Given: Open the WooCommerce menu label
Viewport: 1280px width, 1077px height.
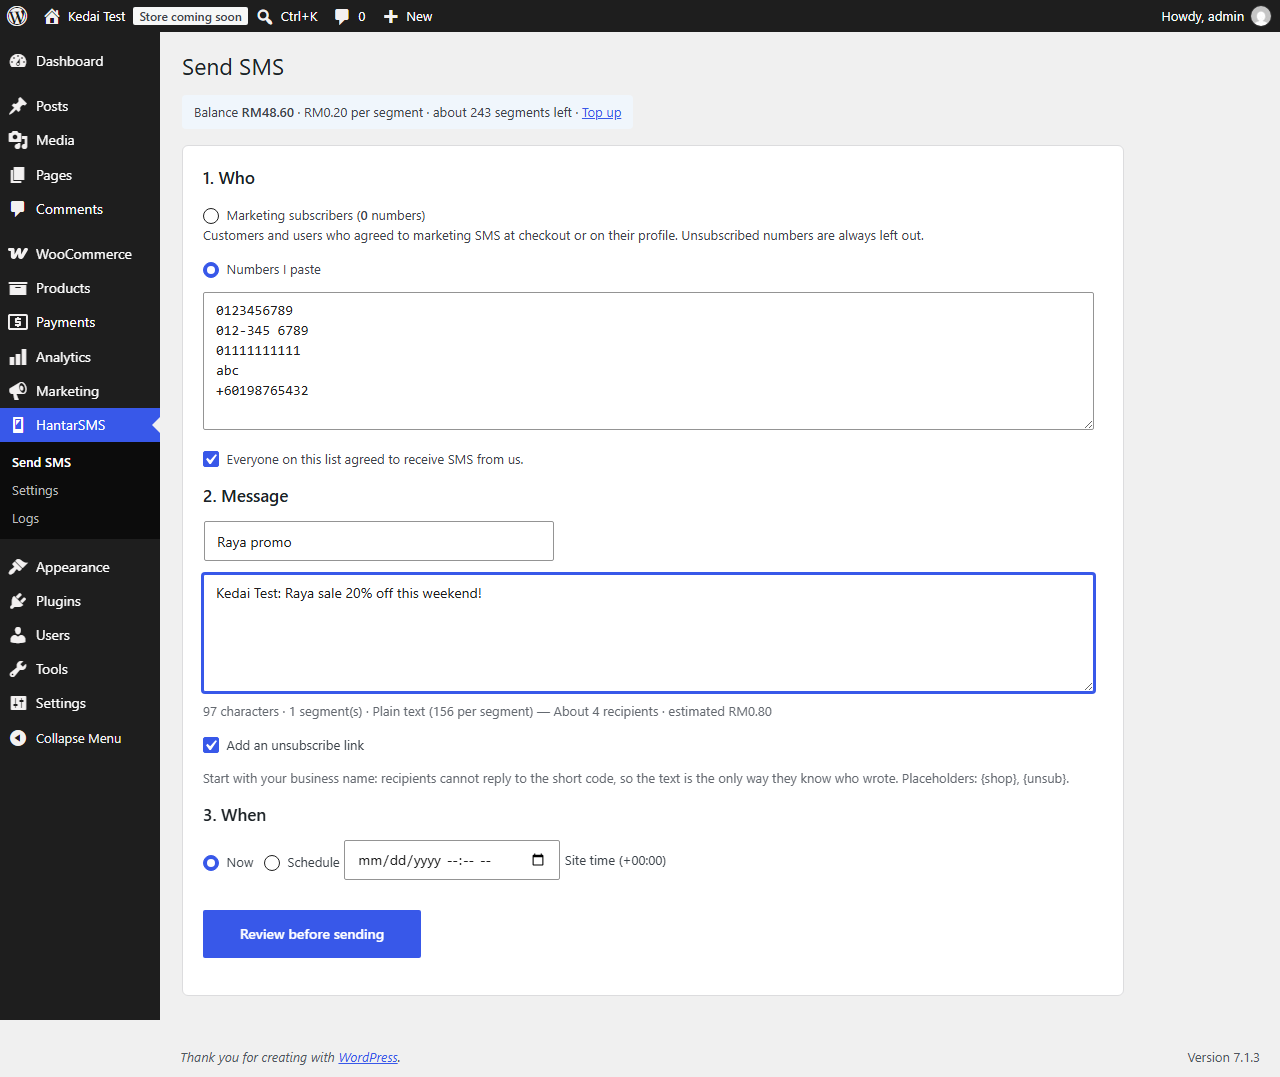Looking at the screenshot, I should (x=84, y=254).
